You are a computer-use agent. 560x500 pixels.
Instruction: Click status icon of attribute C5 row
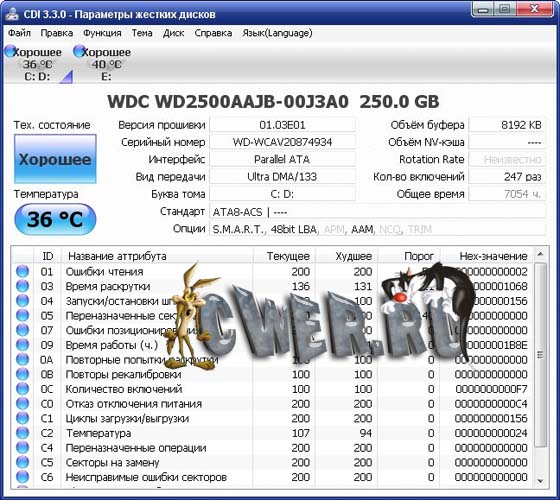click(x=22, y=462)
